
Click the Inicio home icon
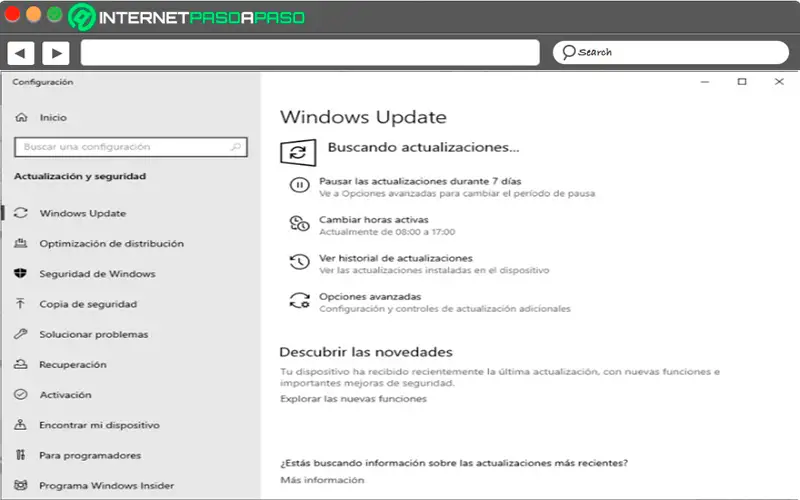[x=21, y=117]
